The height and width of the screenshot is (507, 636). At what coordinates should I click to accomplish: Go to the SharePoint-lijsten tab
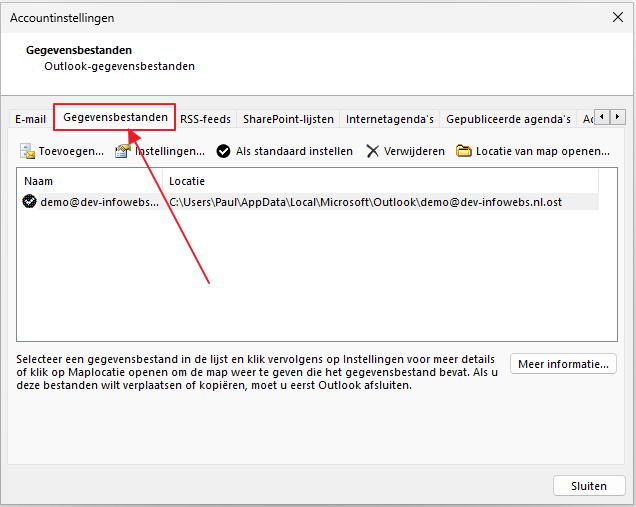coord(288,119)
